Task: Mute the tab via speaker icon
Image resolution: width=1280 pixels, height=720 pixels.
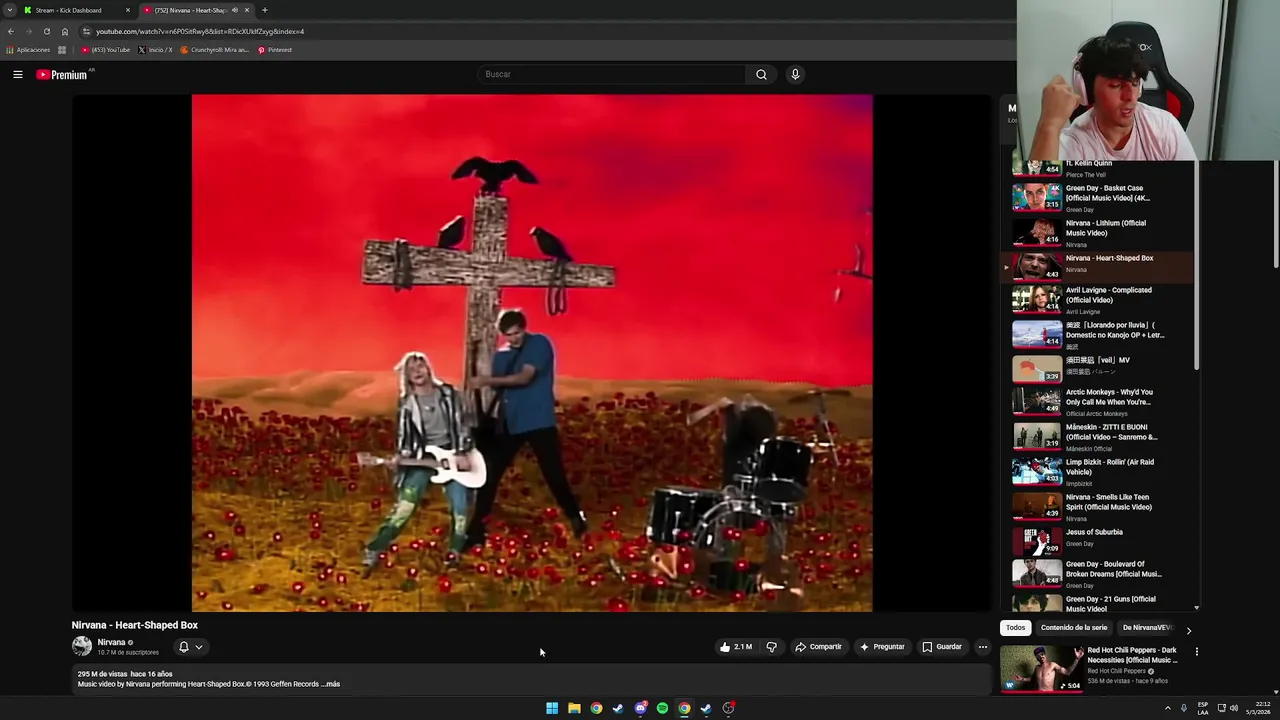Action: click(235, 10)
